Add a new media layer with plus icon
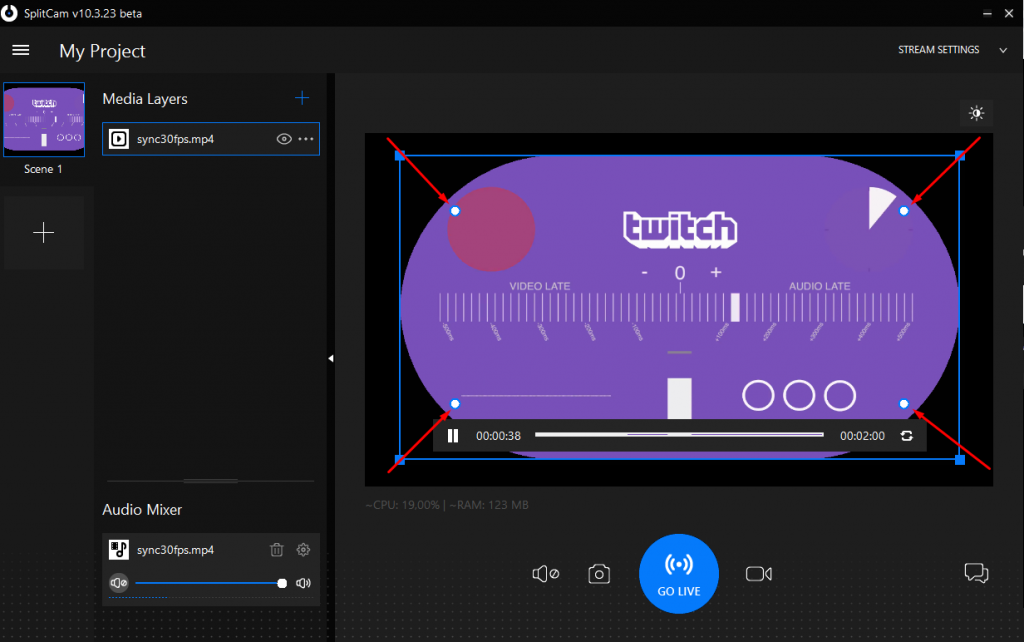The width and height of the screenshot is (1024, 642). [302, 98]
